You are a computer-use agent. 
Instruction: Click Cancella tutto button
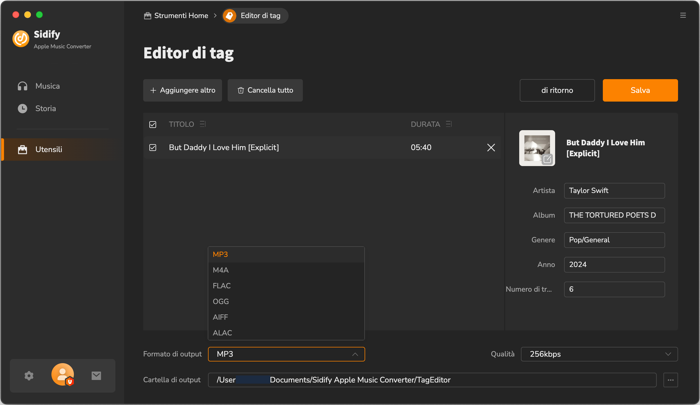(265, 90)
